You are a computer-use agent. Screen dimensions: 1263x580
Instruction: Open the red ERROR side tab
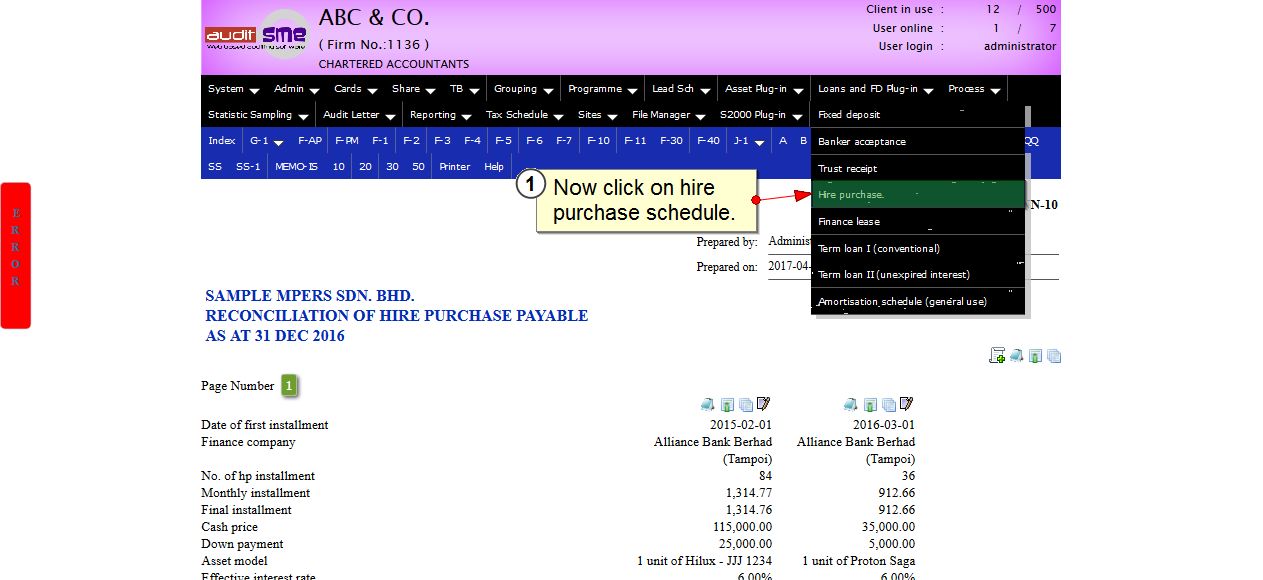coord(15,255)
